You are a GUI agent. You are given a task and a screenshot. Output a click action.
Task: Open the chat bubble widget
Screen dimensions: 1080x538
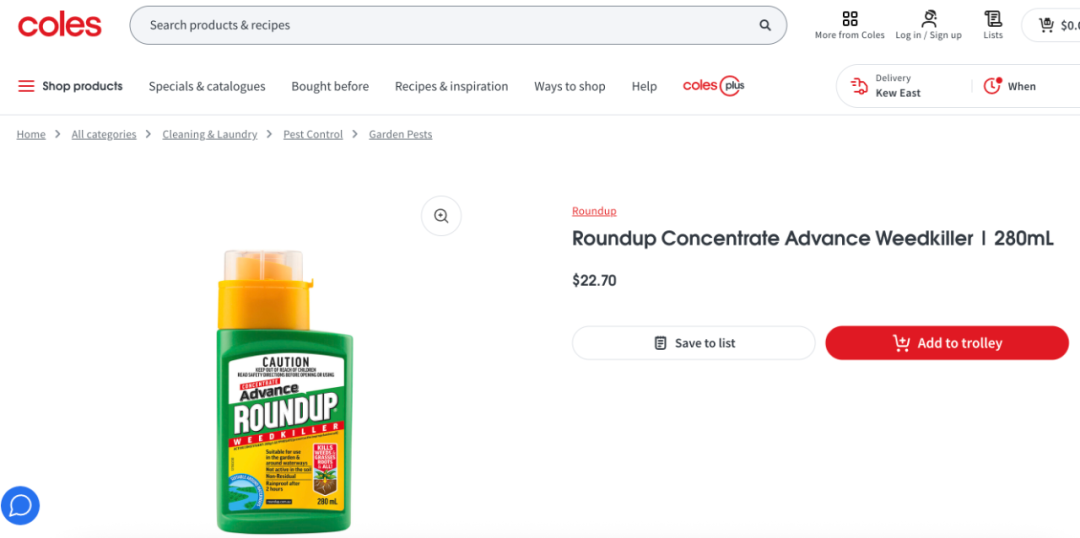coord(20,505)
